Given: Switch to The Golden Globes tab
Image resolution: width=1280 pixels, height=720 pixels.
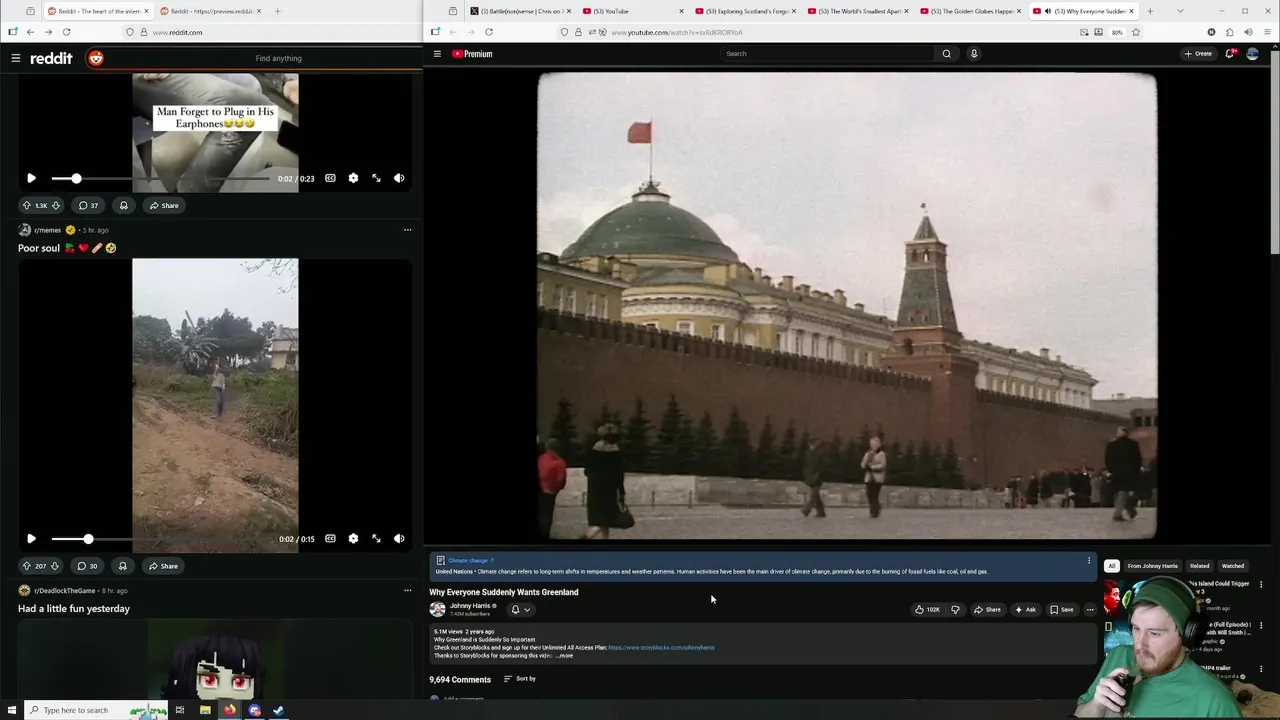Looking at the screenshot, I should click(x=970, y=11).
